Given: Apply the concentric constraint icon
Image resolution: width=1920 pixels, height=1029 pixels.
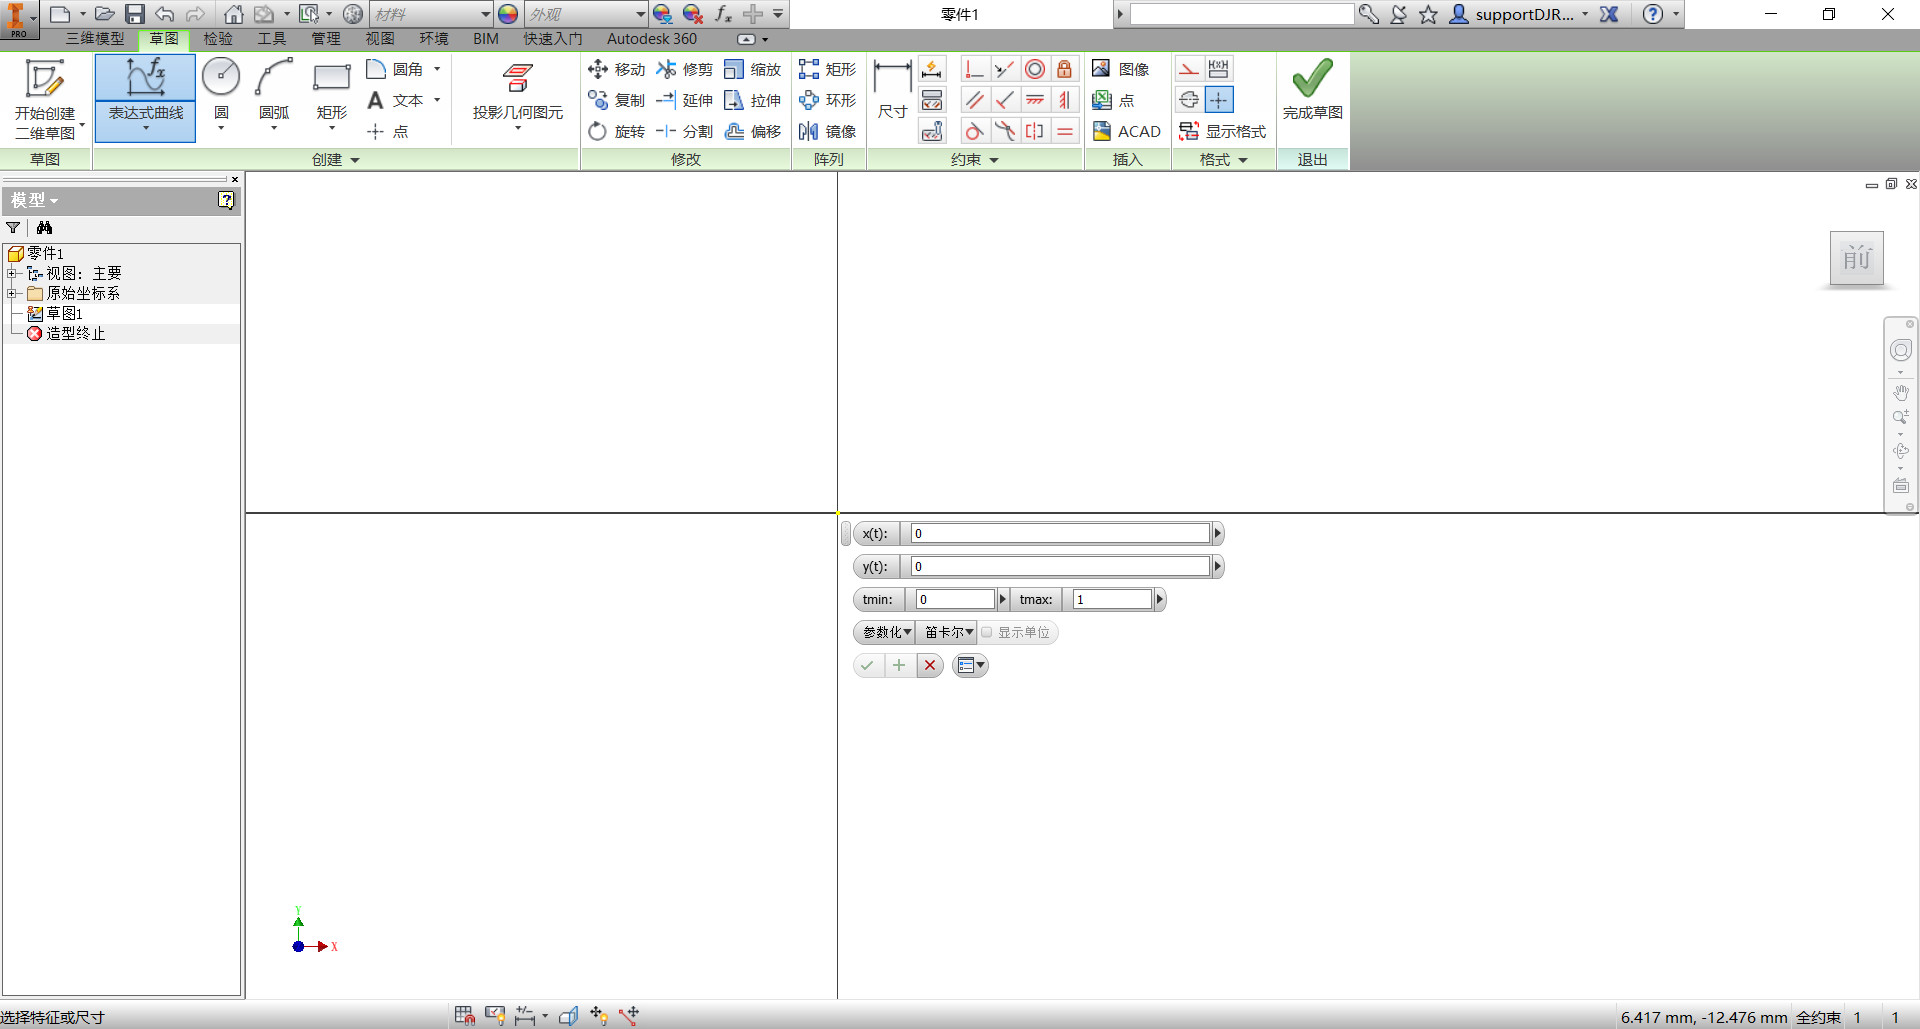Looking at the screenshot, I should tap(1035, 69).
